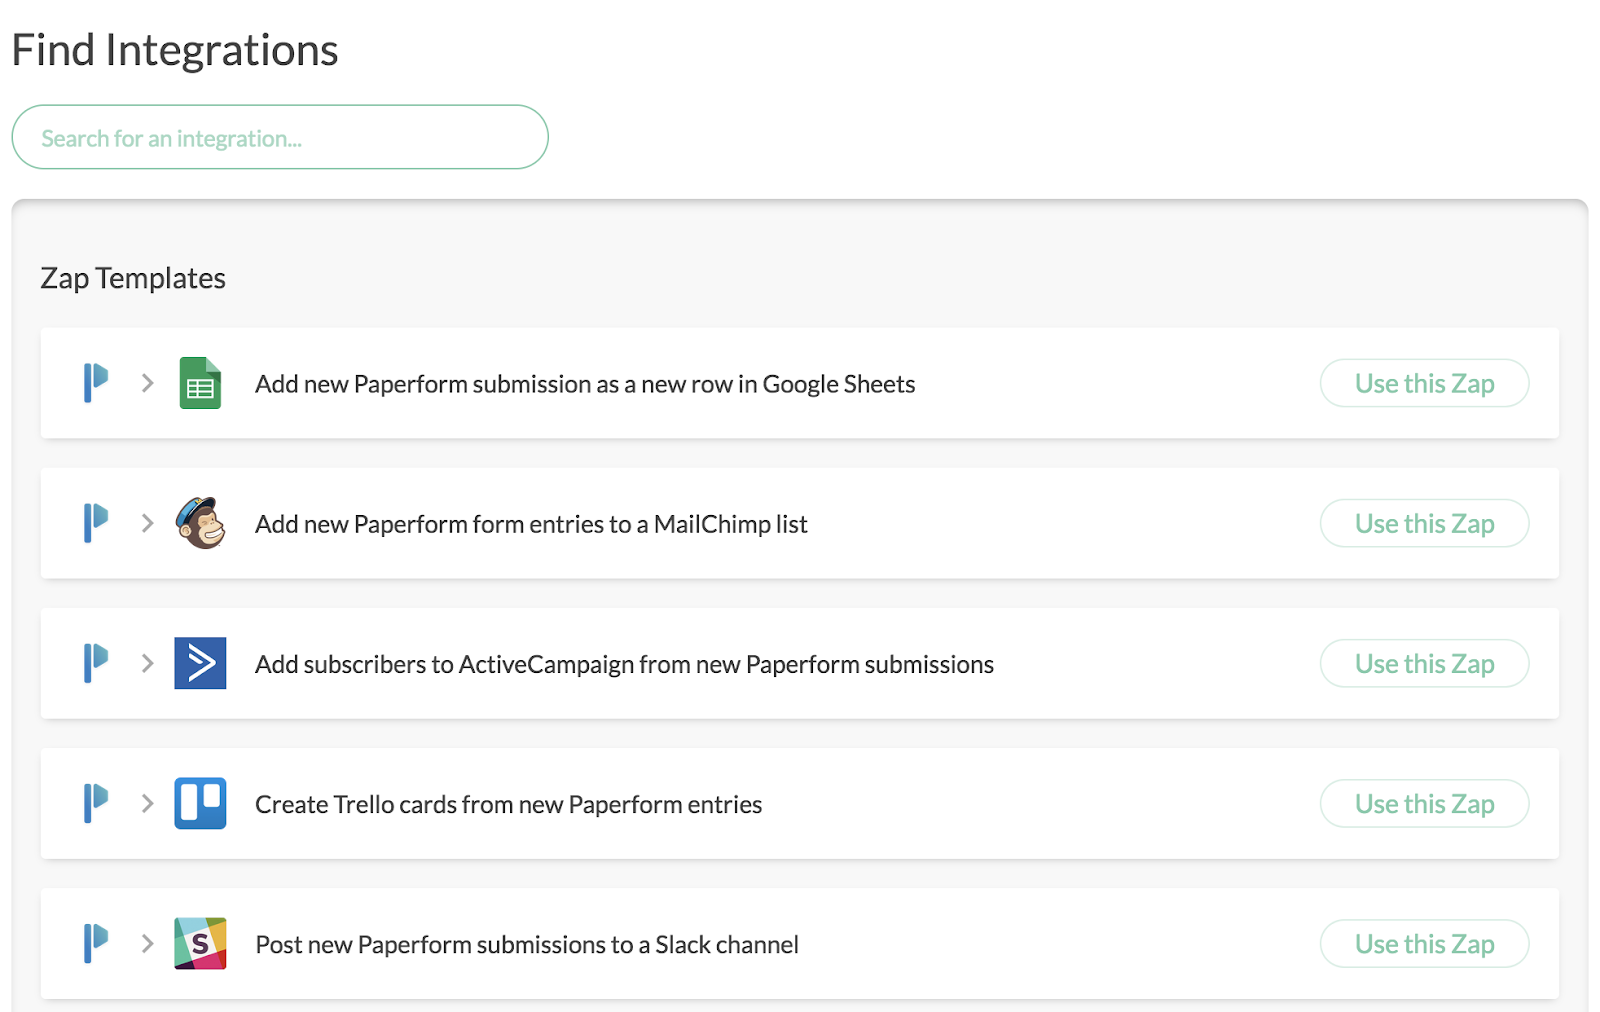Use the Trello cards Zap

click(x=1424, y=803)
